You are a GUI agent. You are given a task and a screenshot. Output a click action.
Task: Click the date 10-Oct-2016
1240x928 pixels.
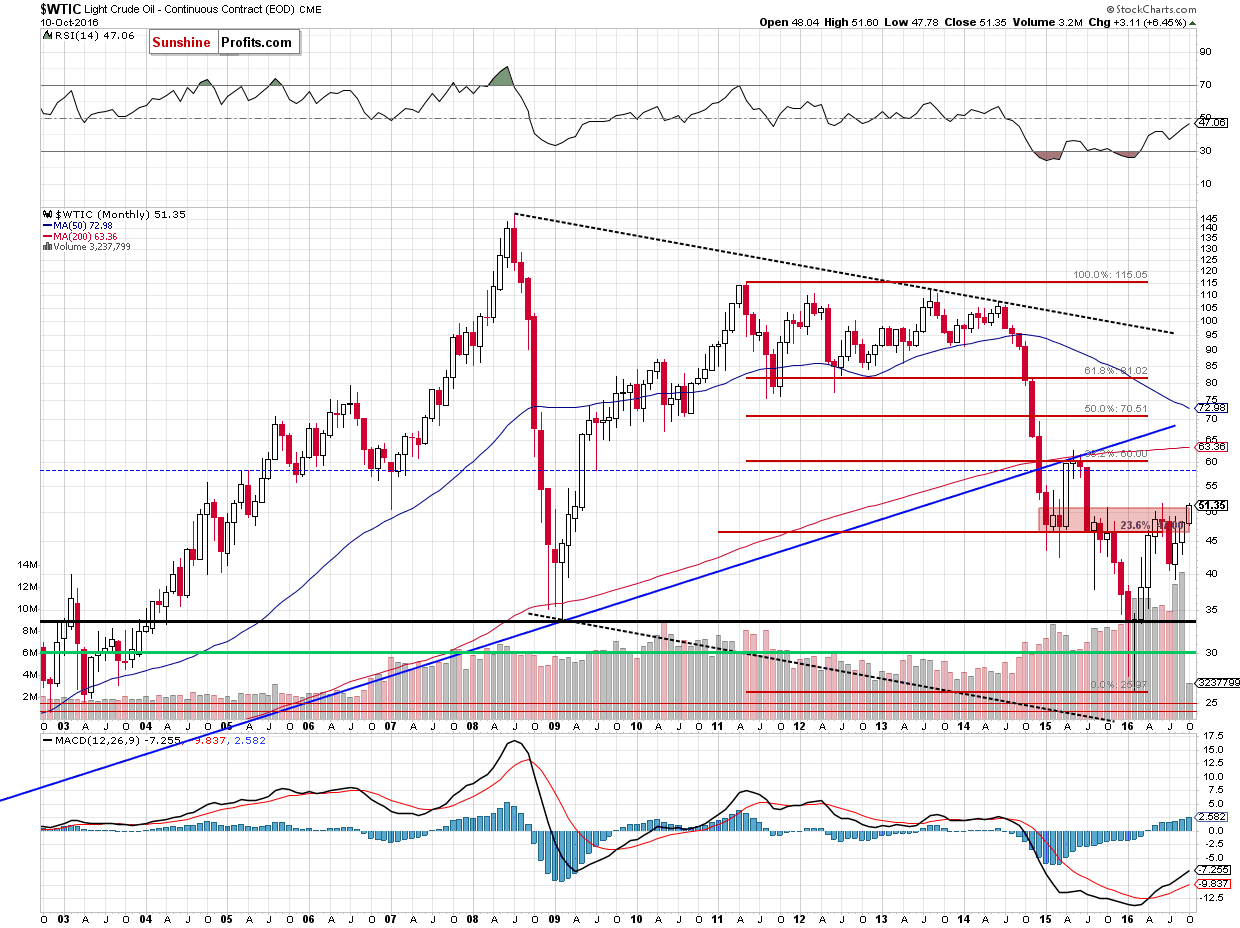pyautogui.click(x=69, y=21)
